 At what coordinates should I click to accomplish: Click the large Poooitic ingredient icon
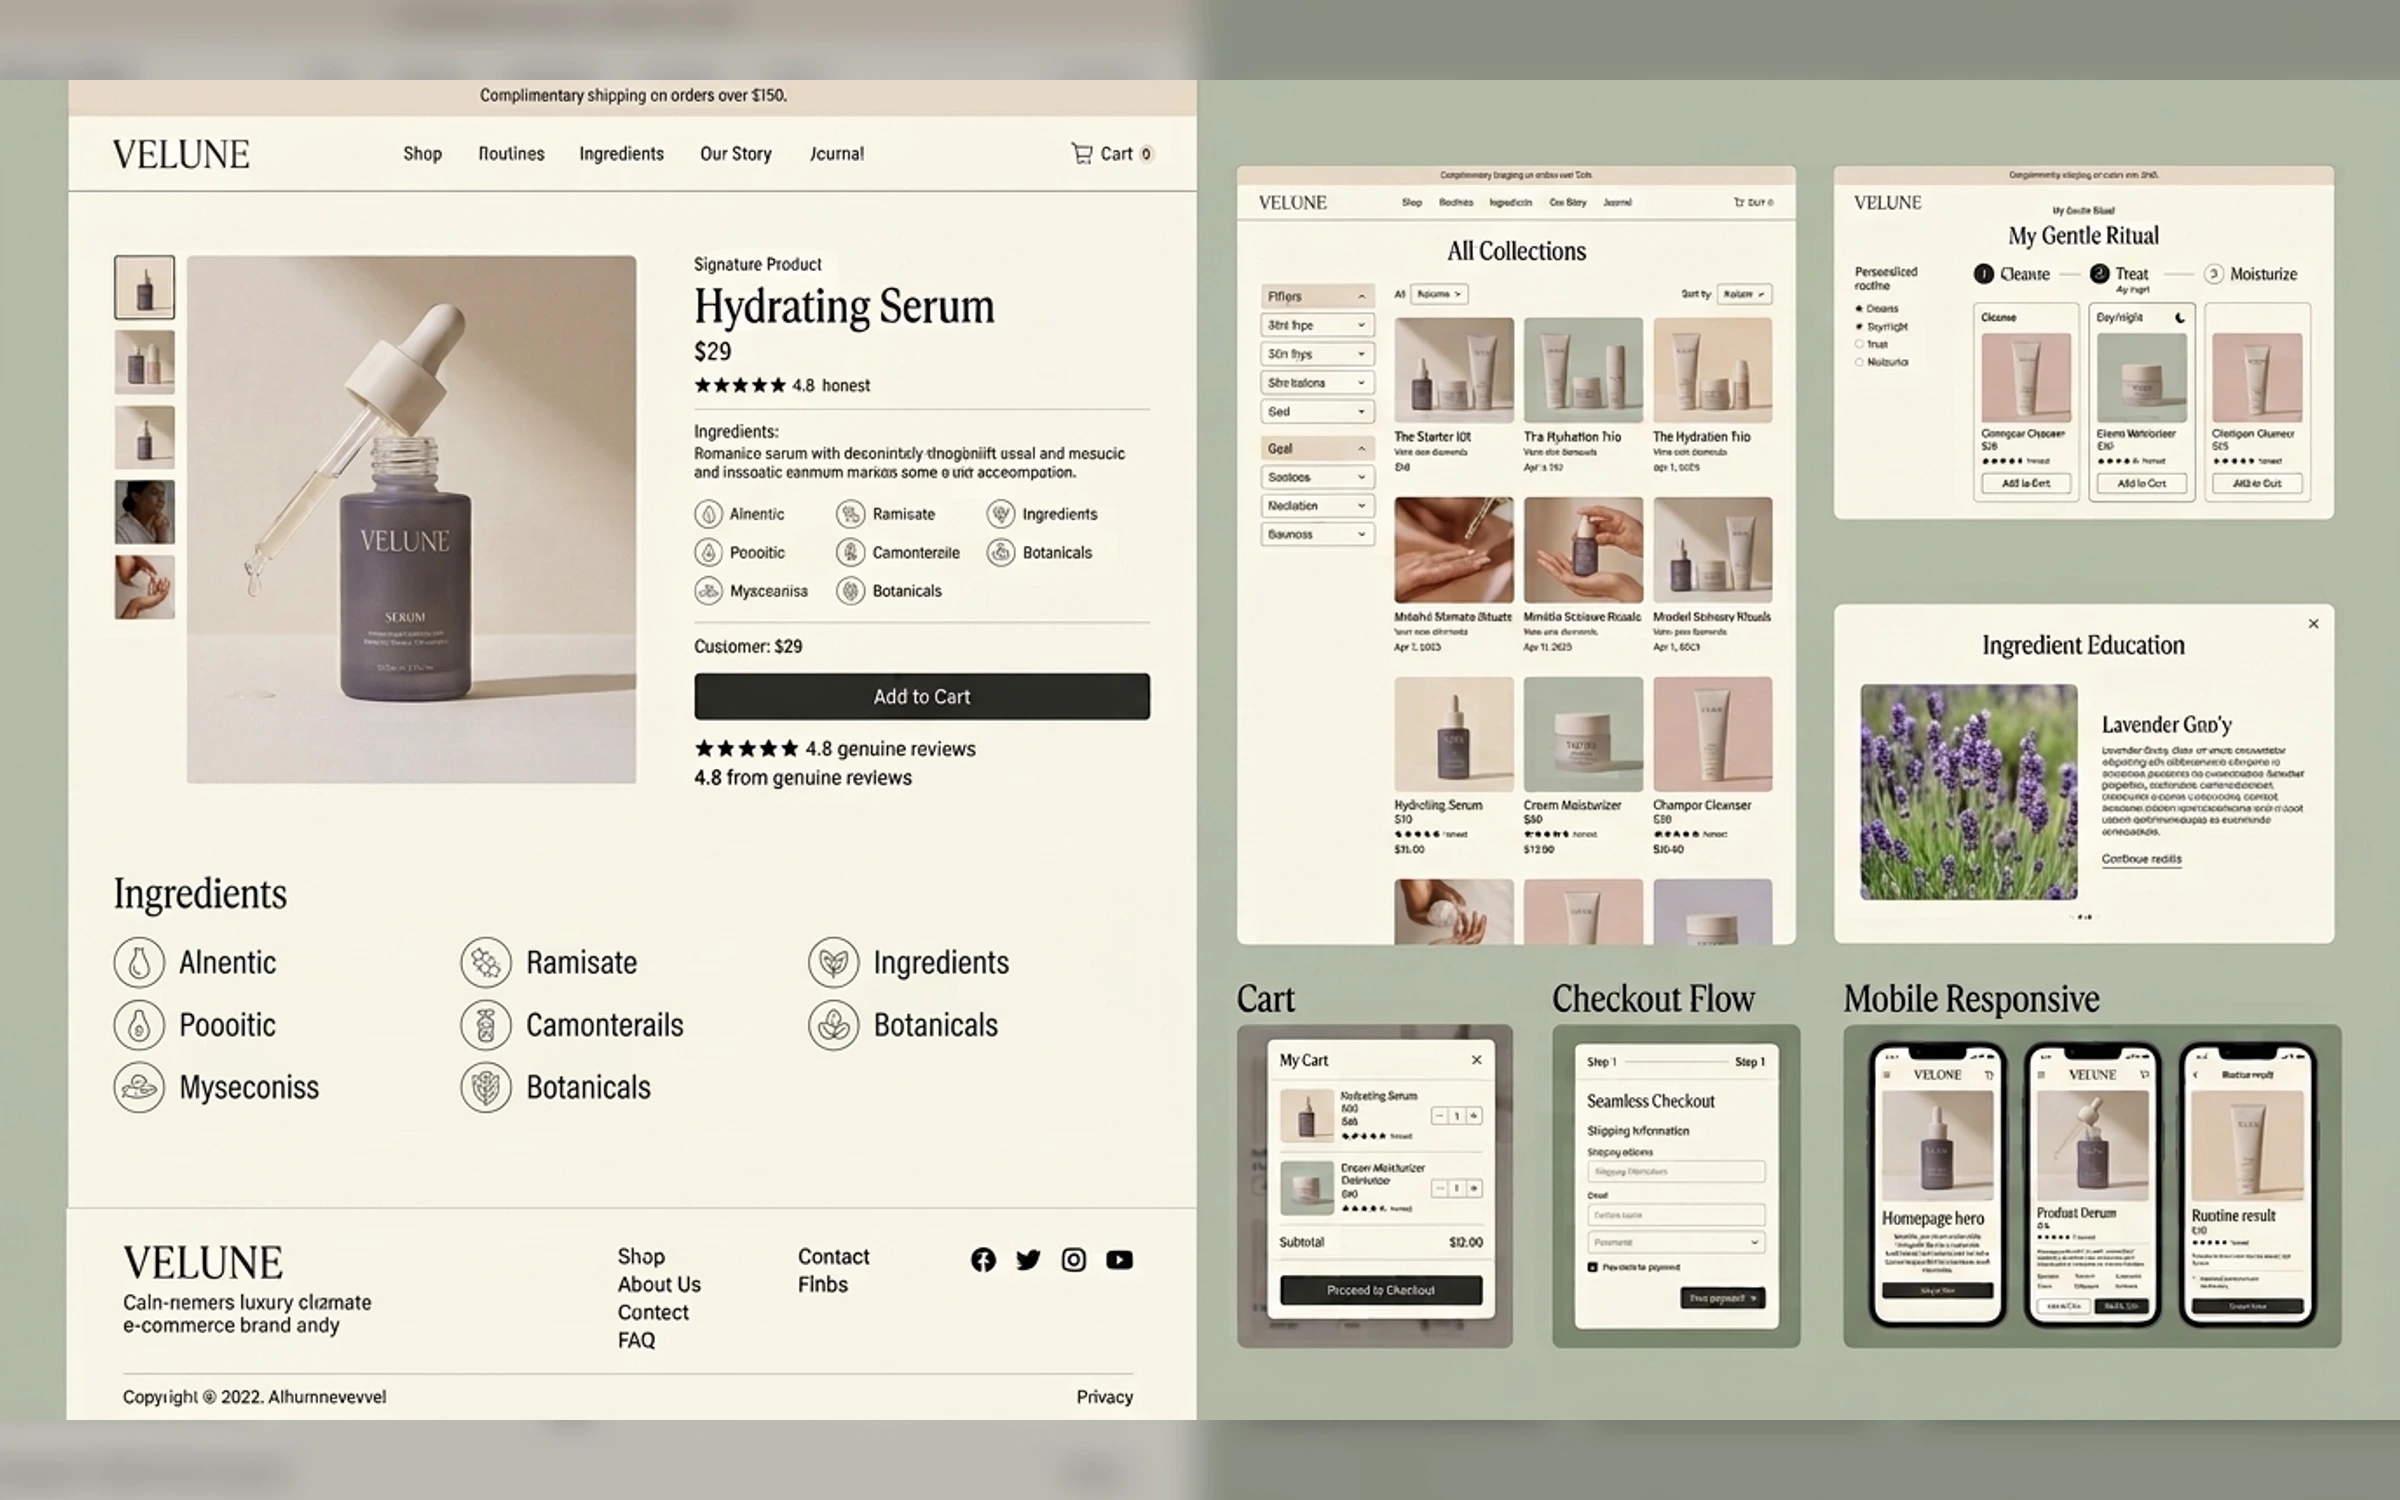139,1025
